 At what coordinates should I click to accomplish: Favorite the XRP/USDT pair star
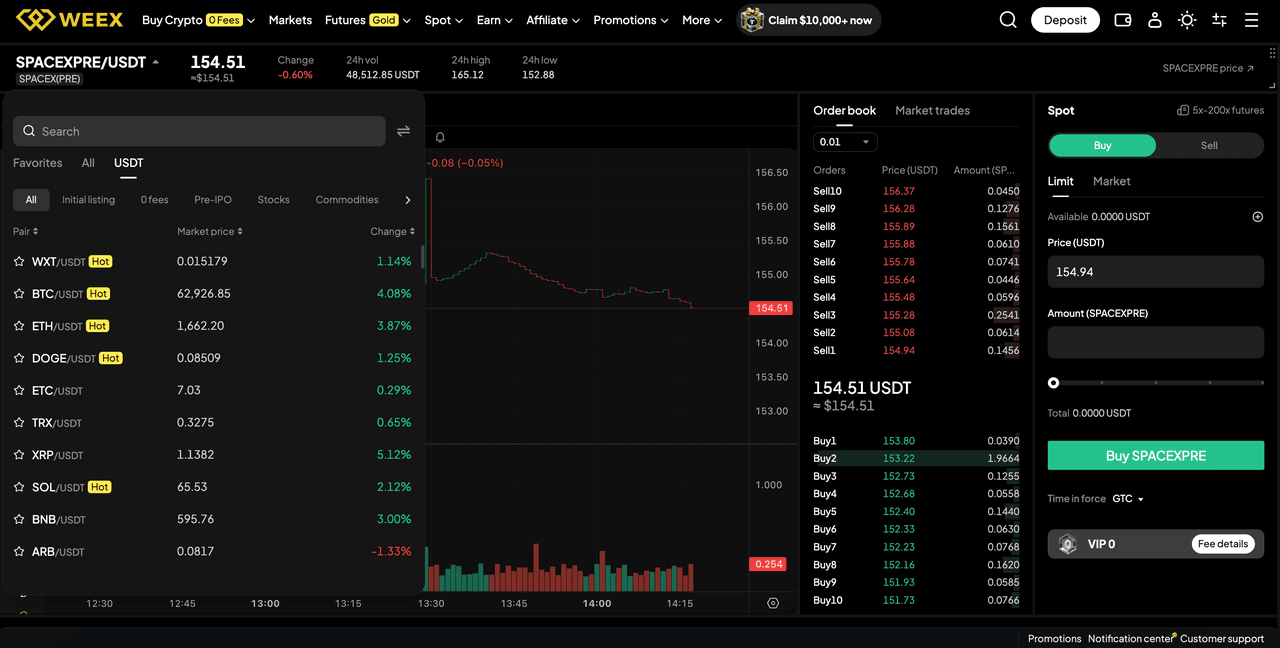(x=19, y=455)
